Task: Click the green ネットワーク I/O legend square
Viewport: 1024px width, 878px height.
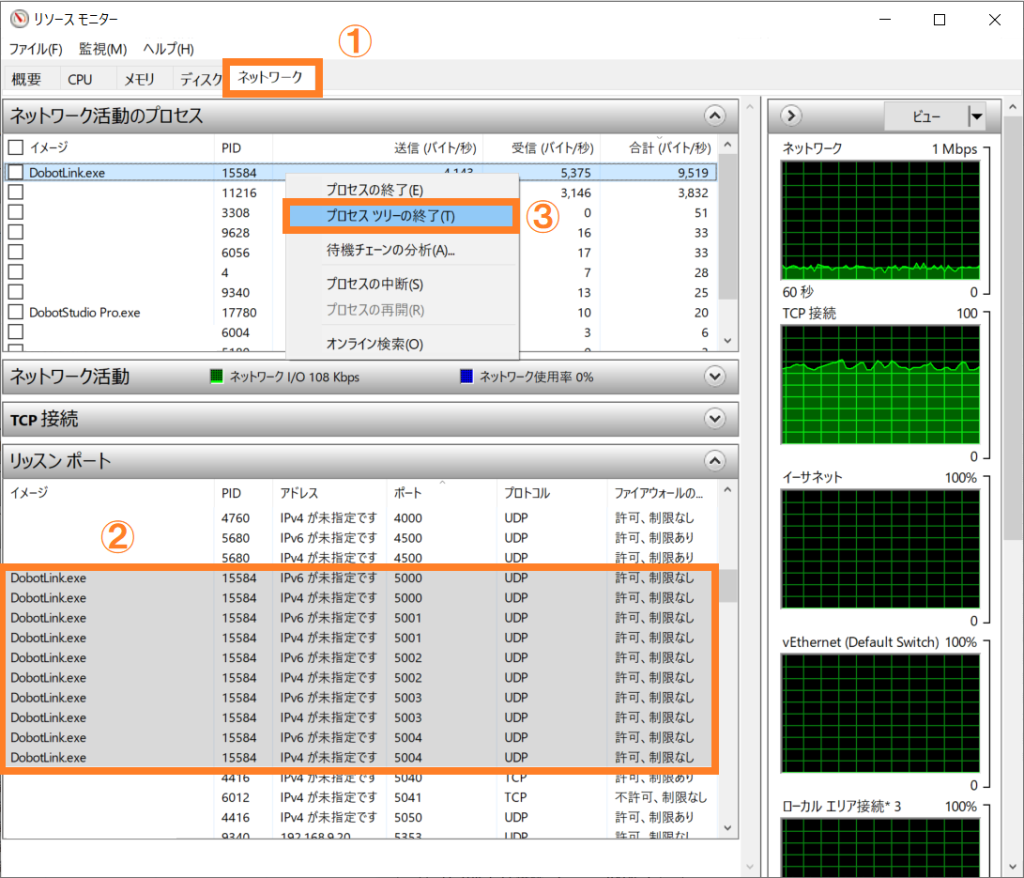Action: pos(216,376)
